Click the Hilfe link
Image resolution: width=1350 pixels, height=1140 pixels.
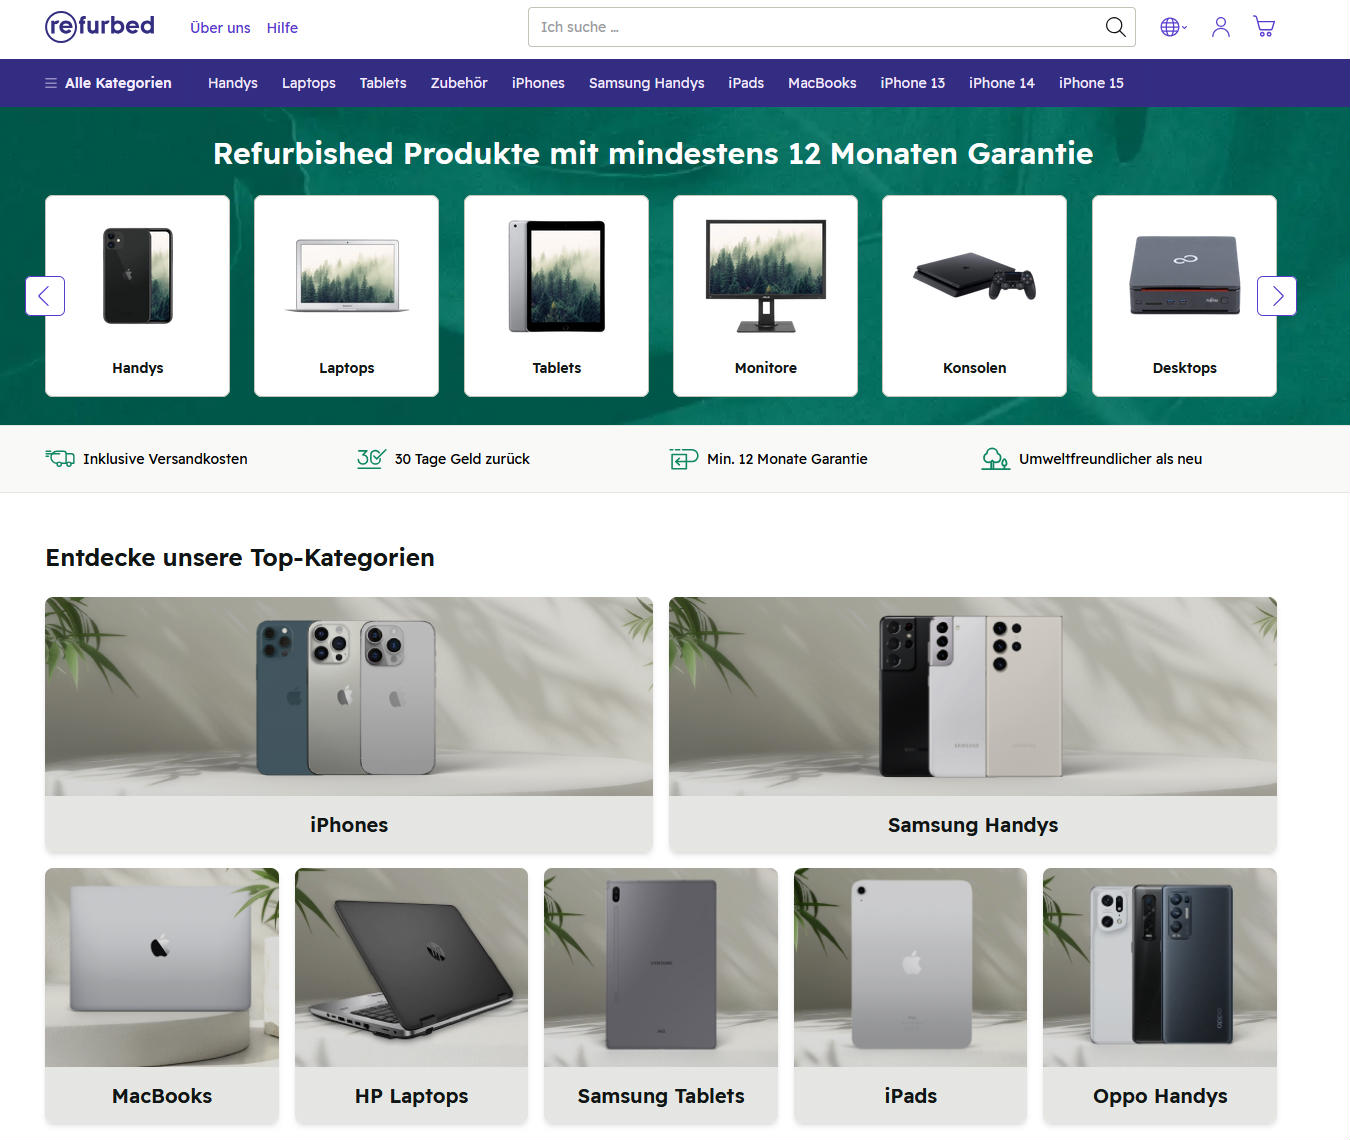pos(282,28)
